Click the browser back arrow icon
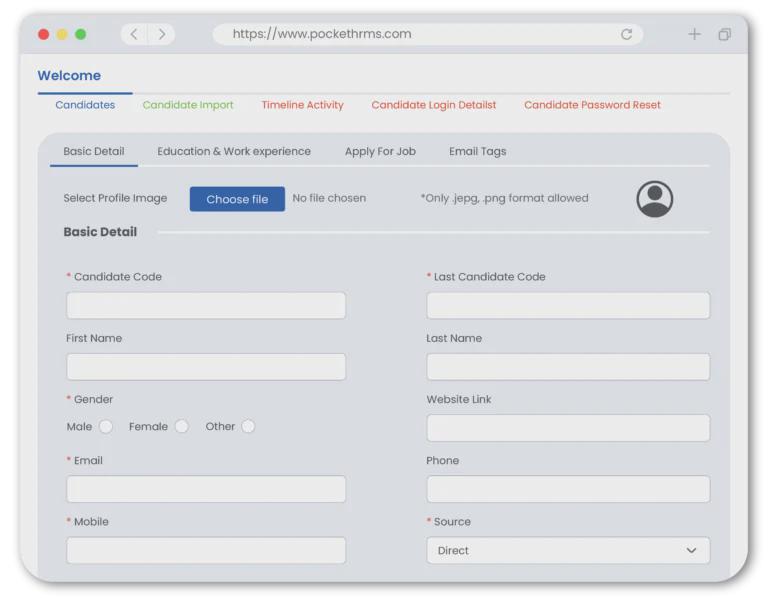This screenshot has width=768, height=598. [134, 34]
